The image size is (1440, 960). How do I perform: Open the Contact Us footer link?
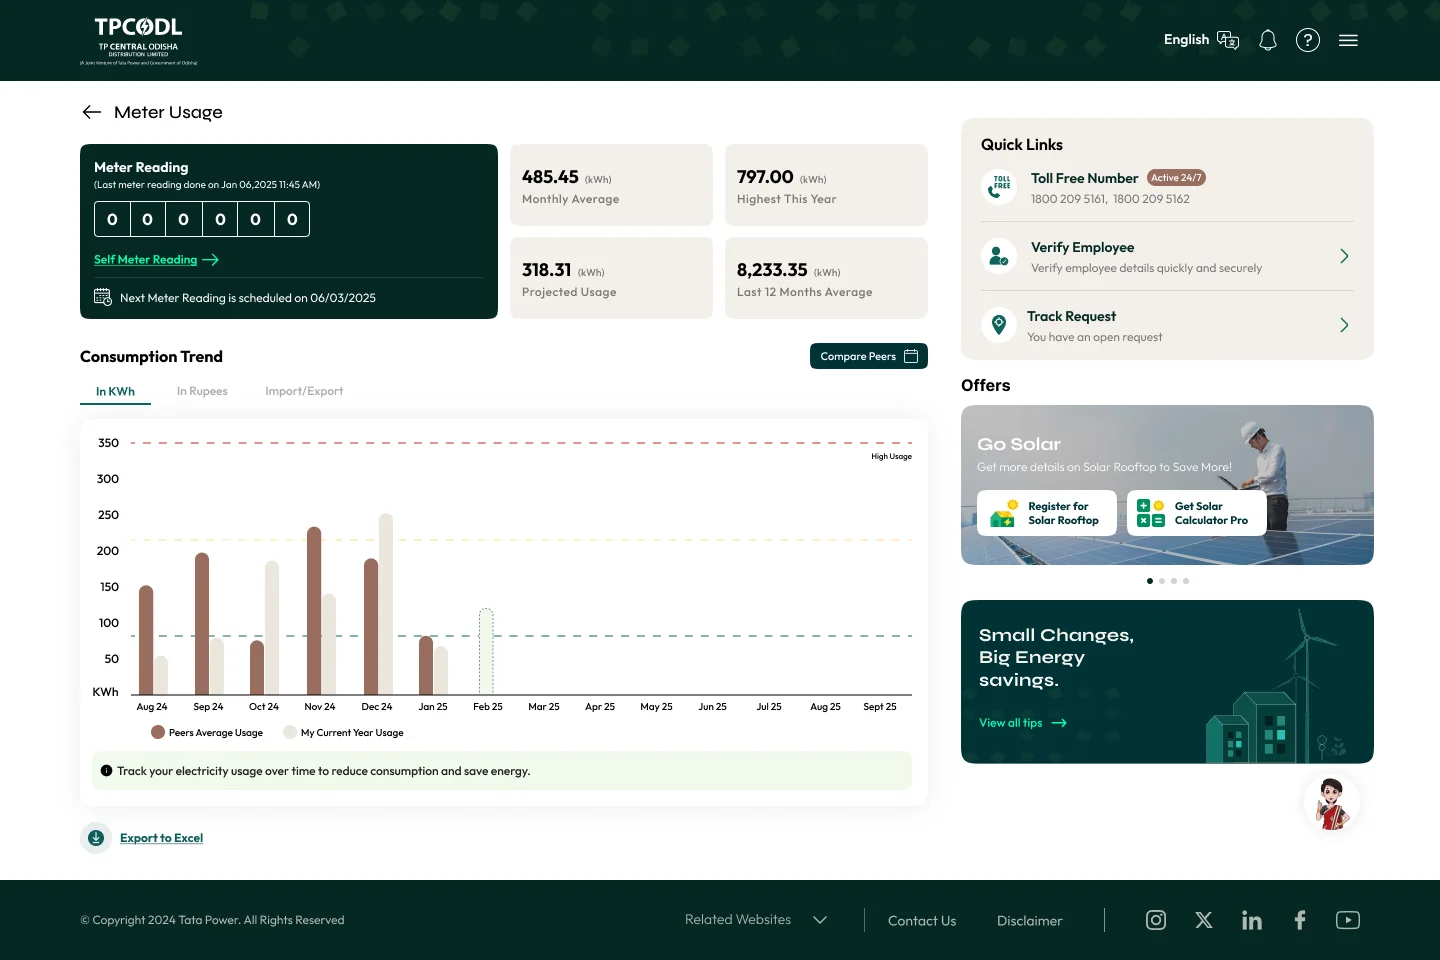[x=922, y=921]
